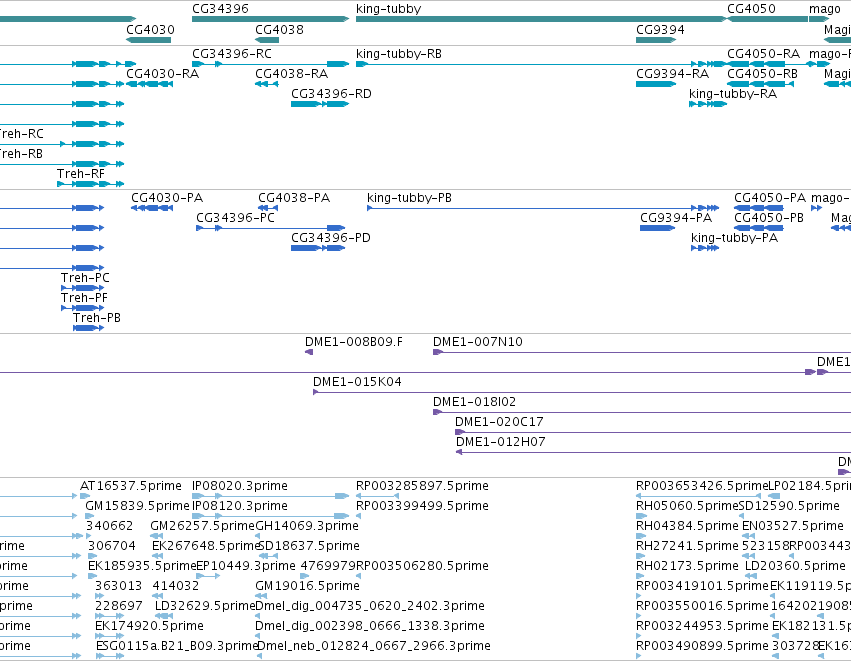Click the AT16537.5prime EST label

point(131,486)
